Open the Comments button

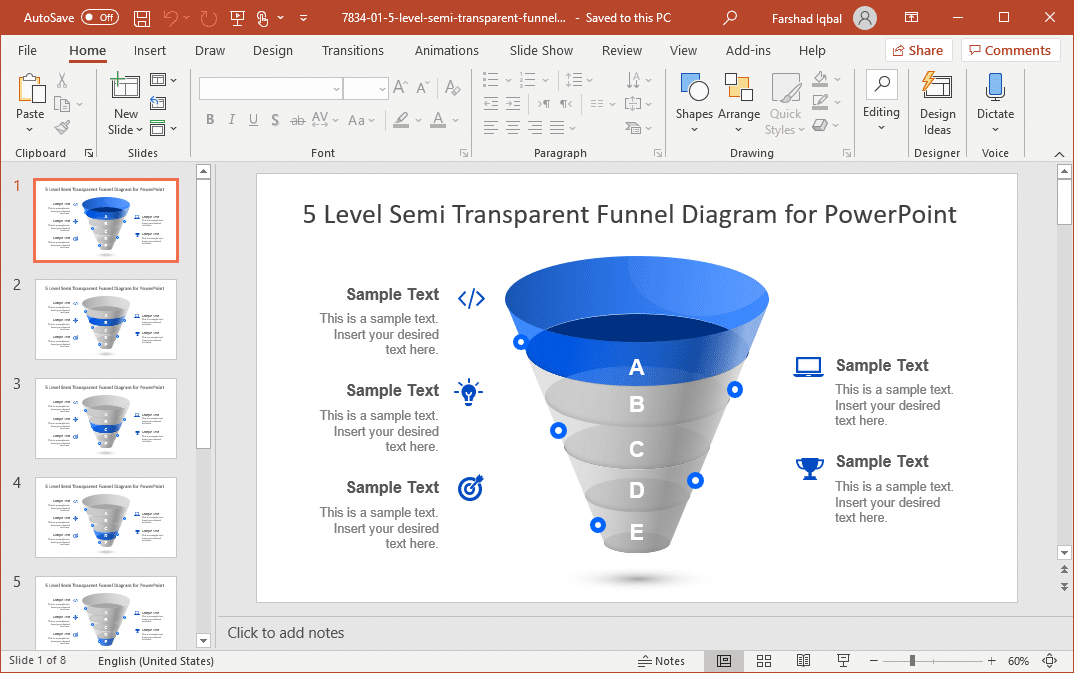click(1010, 50)
